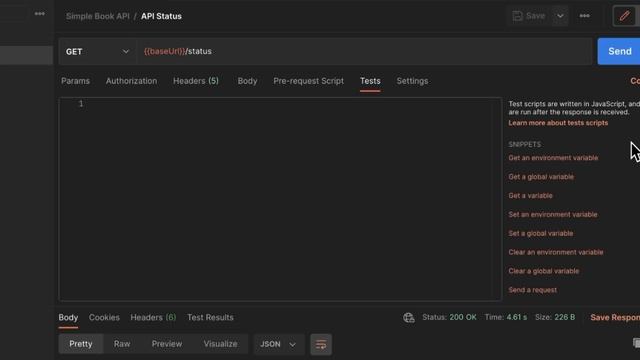Click the Size 226 B value
This screenshot has width=640, height=360.
(x=564, y=317)
